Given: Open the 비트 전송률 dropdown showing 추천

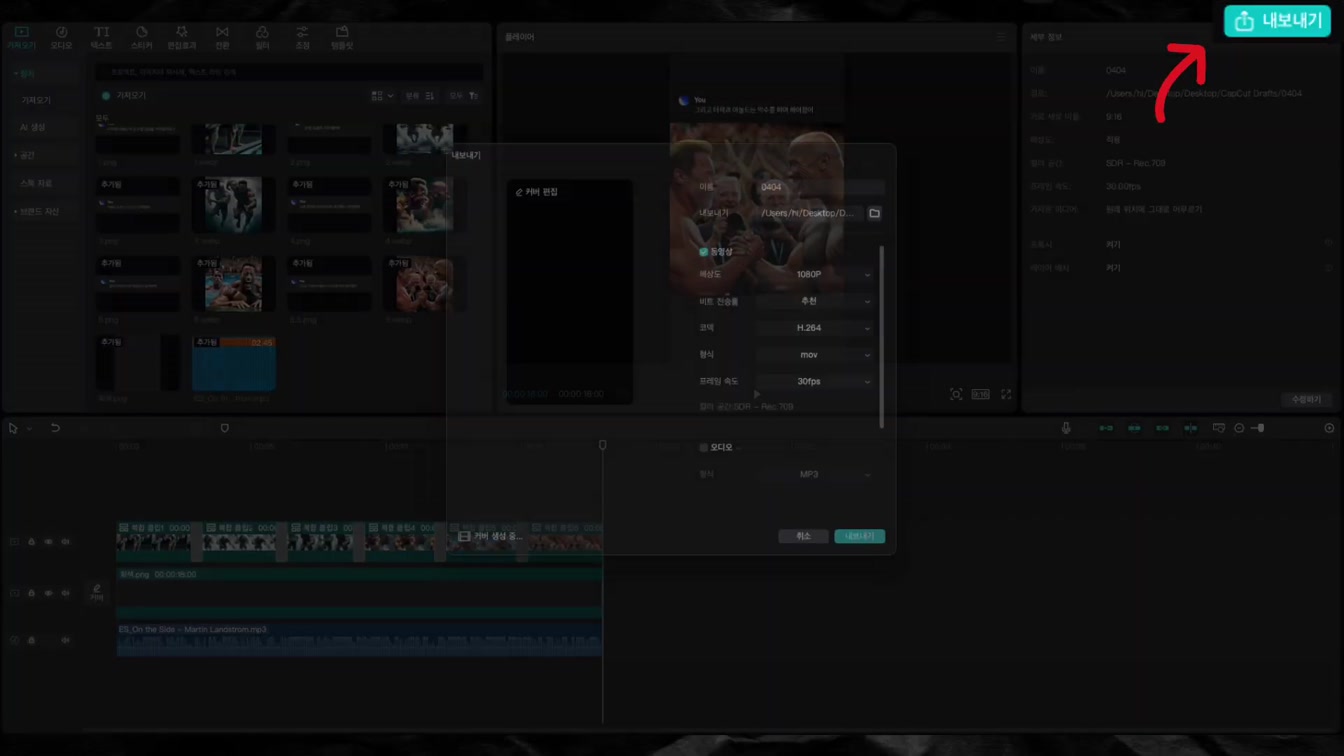Looking at the screenshot, I should (x=815, y=301).
